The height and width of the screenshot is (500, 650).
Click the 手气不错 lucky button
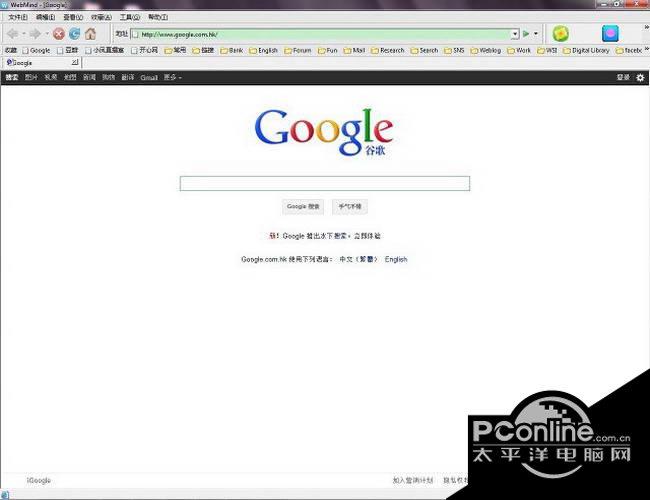click(350, 206)
